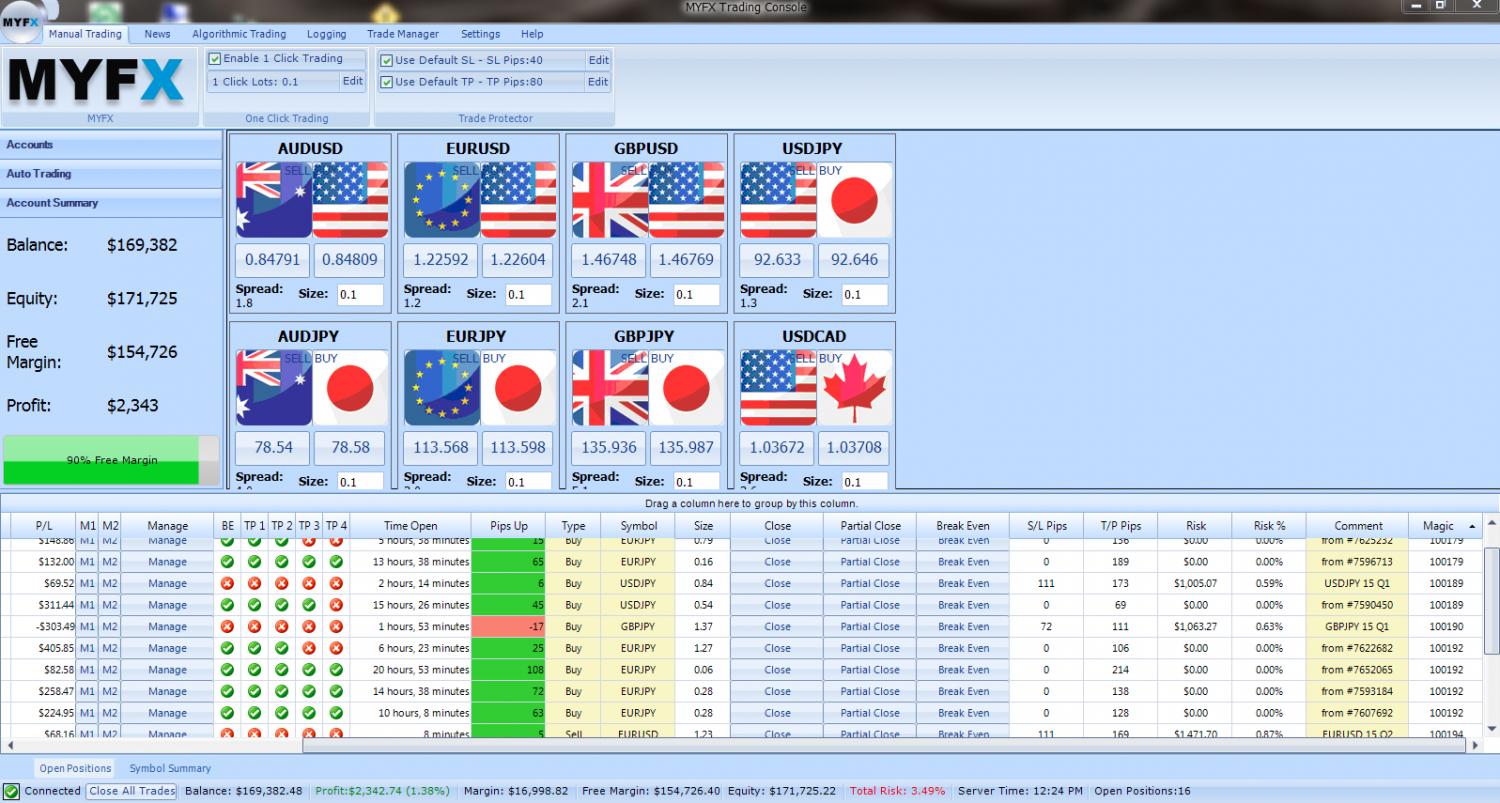This screenshot has height=803, width=1500.
Task: Click the US flag Buy icon on EURUSD
Action: (x=519, y=200)
